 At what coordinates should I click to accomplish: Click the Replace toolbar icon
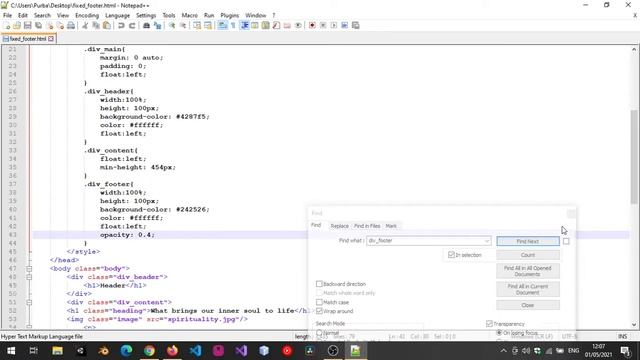pos(157,25)
